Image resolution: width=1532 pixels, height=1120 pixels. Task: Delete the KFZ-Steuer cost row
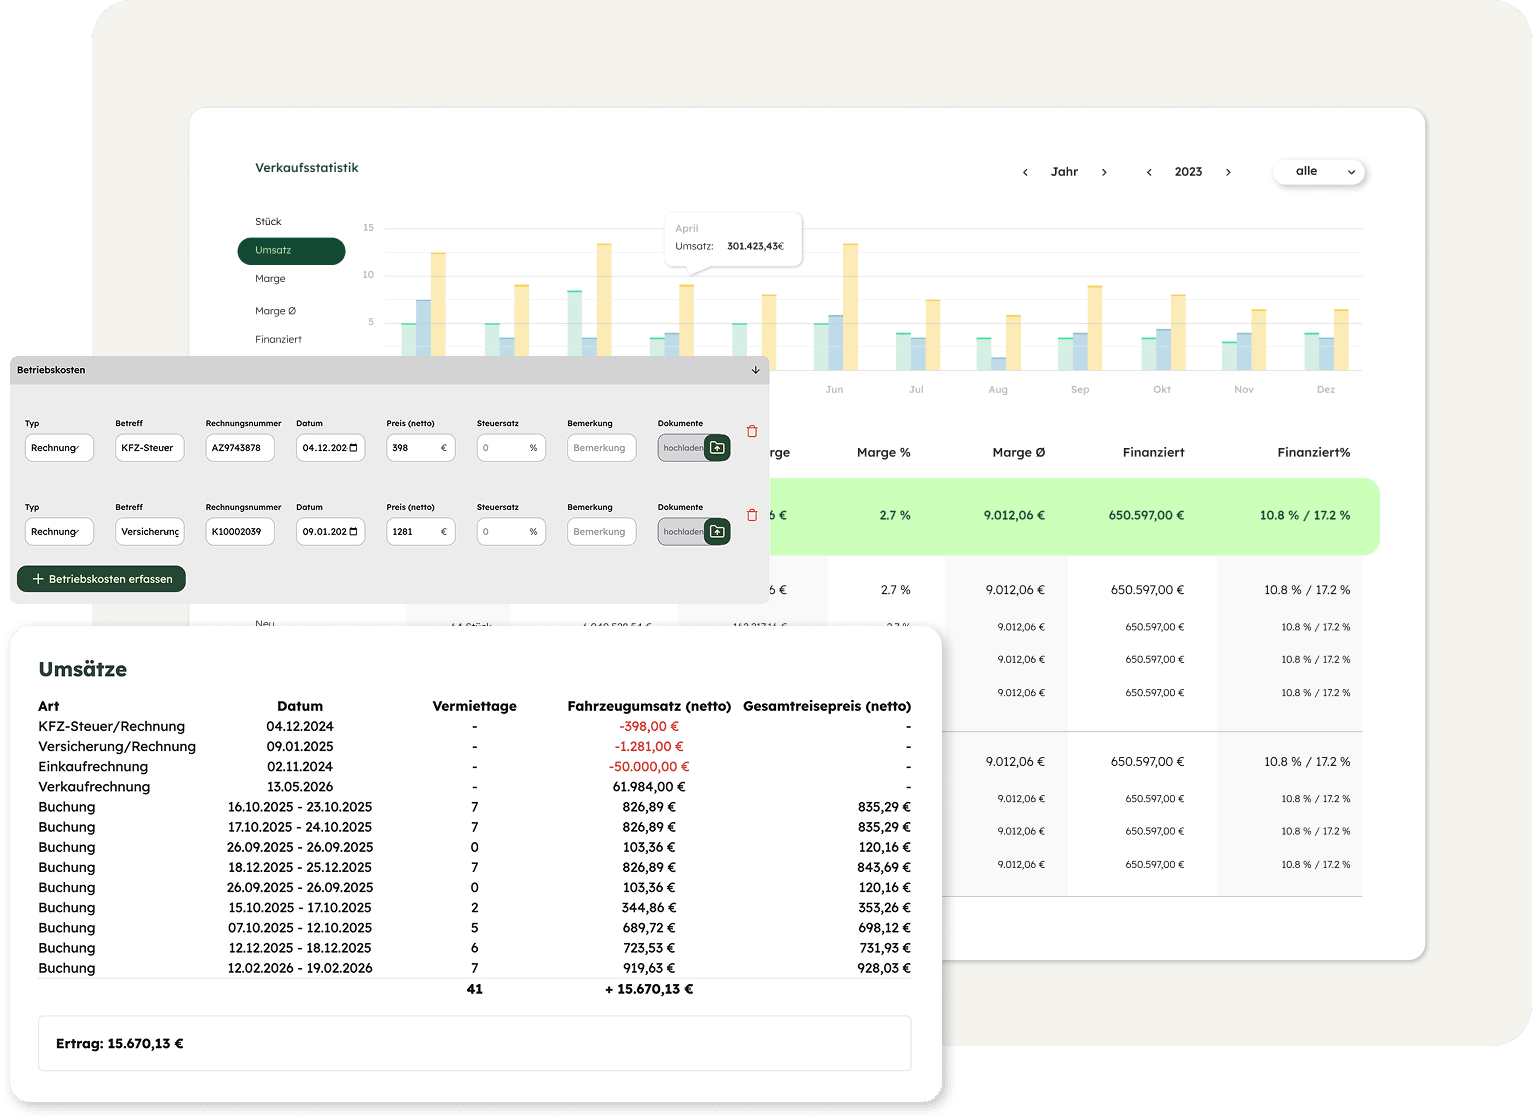[752, 432]
